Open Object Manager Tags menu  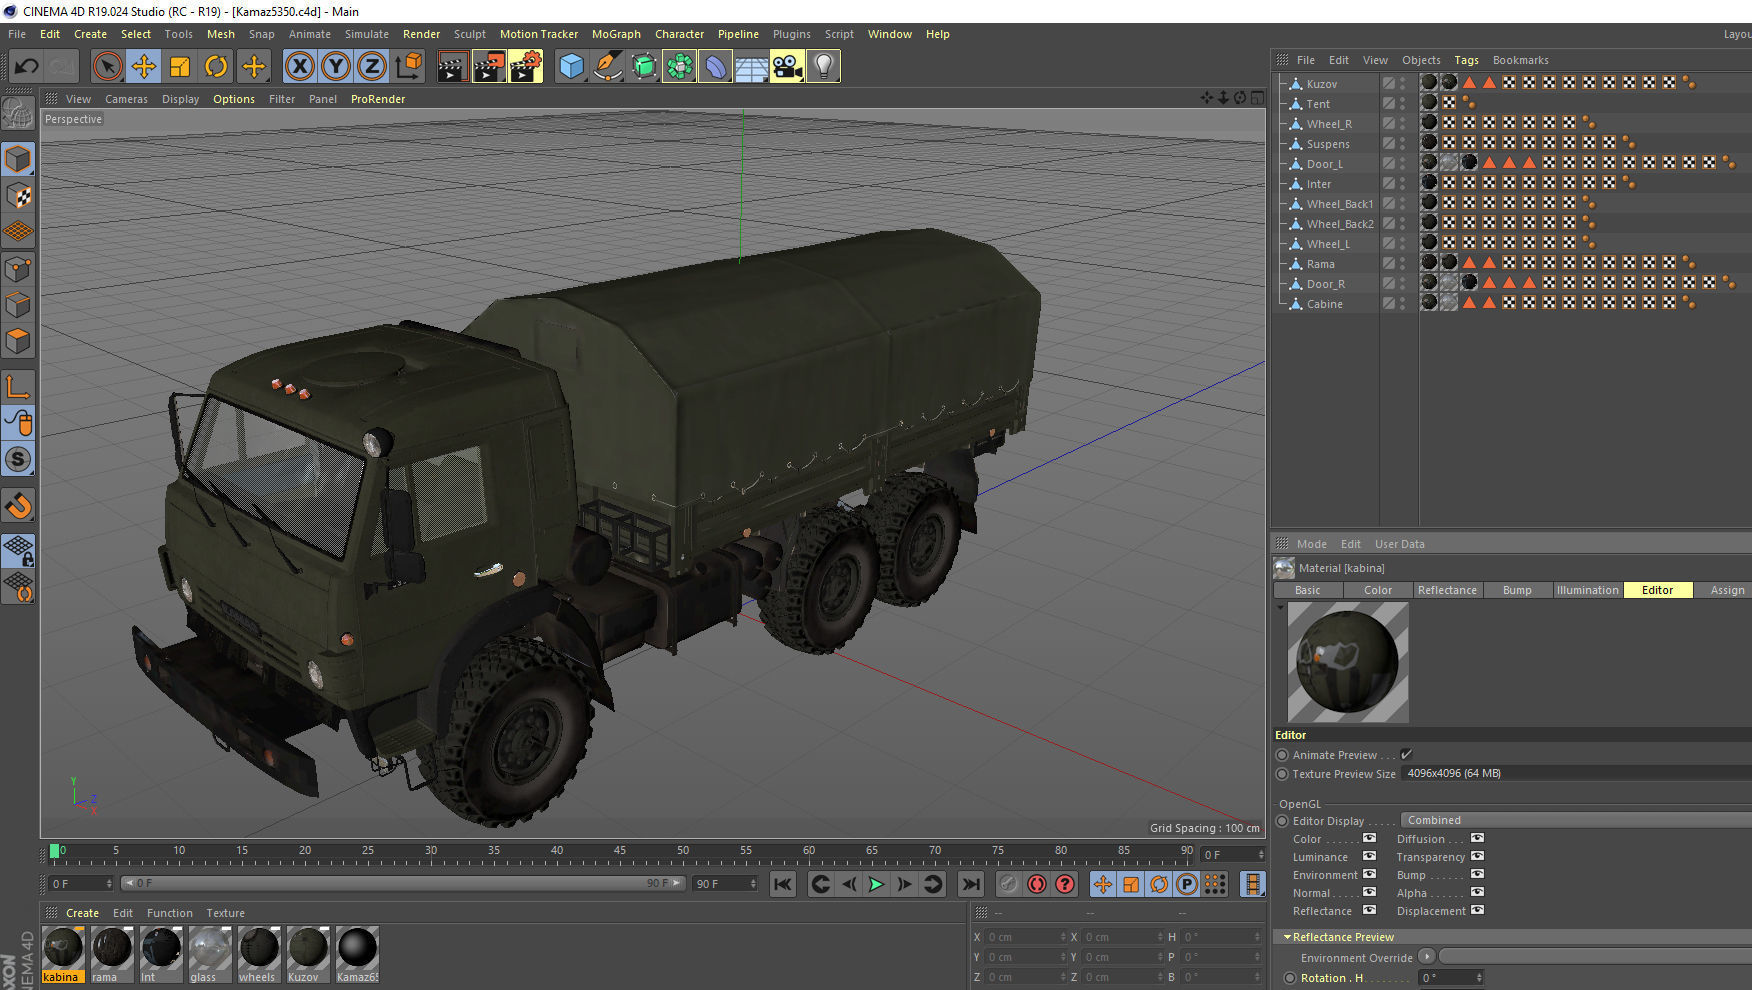pyautogui.click(x=1466, y=60)
